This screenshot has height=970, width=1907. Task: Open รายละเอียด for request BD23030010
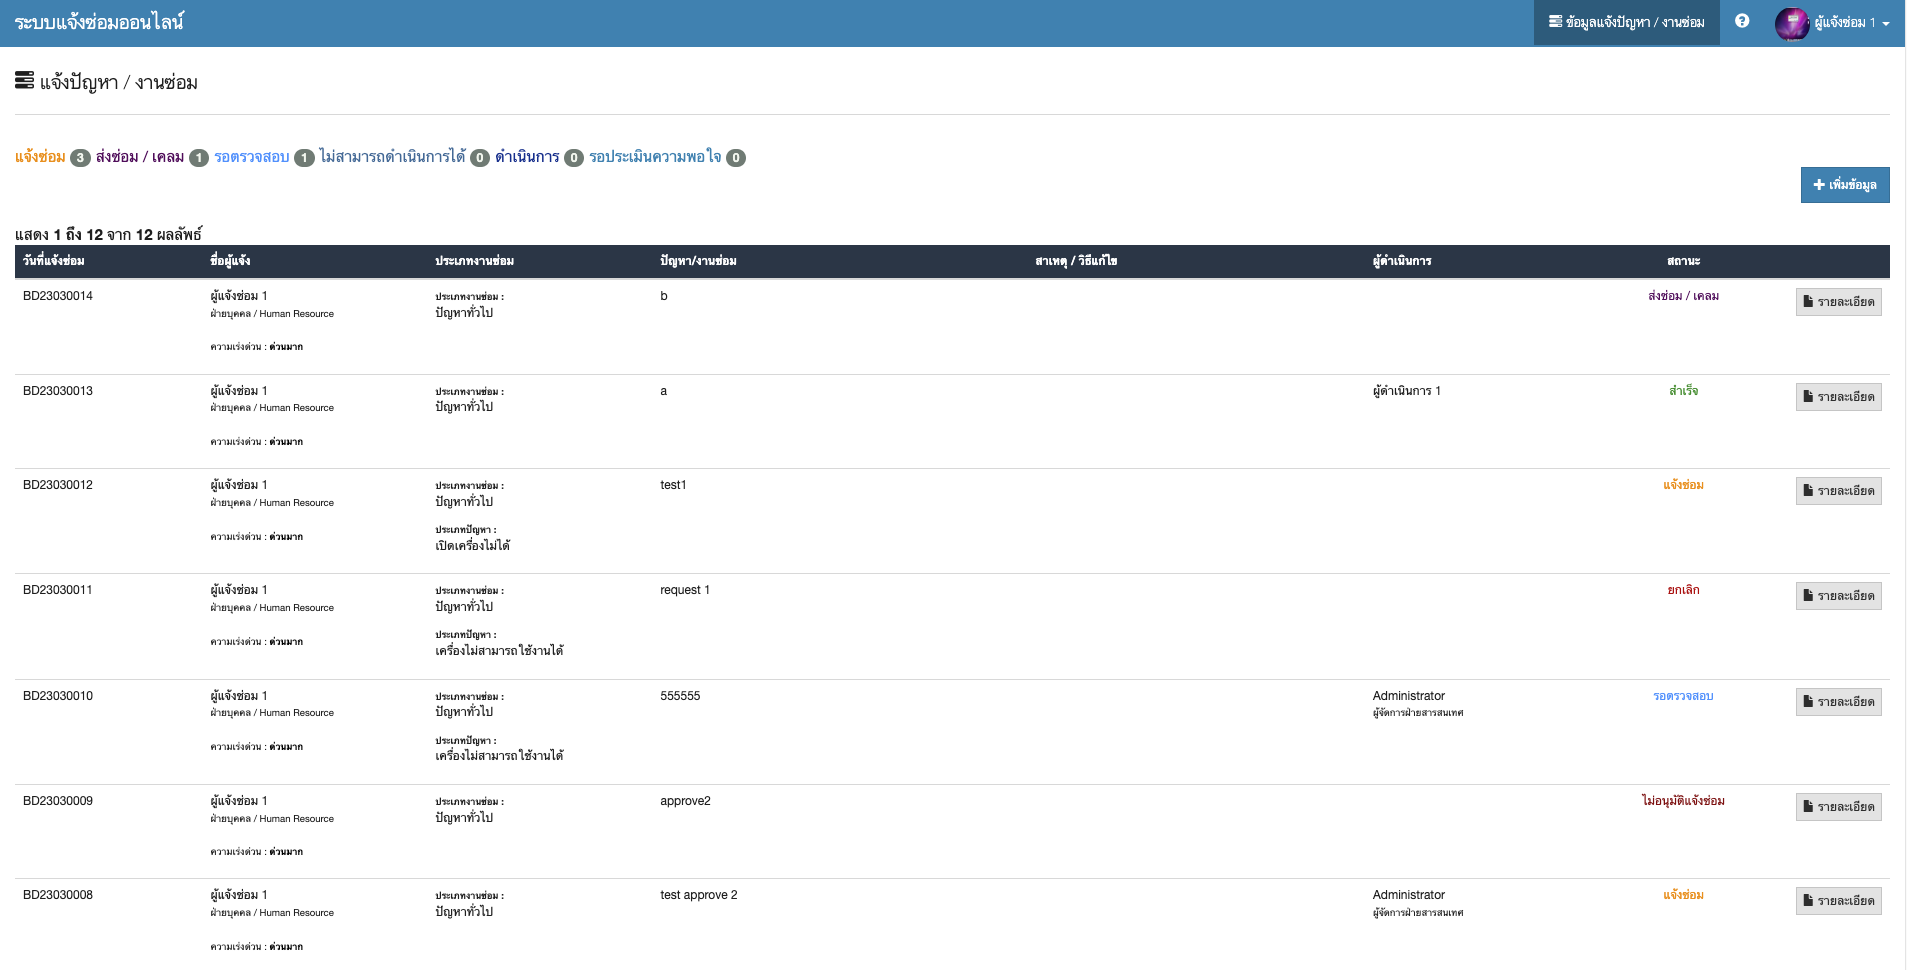coord(1838,702)
